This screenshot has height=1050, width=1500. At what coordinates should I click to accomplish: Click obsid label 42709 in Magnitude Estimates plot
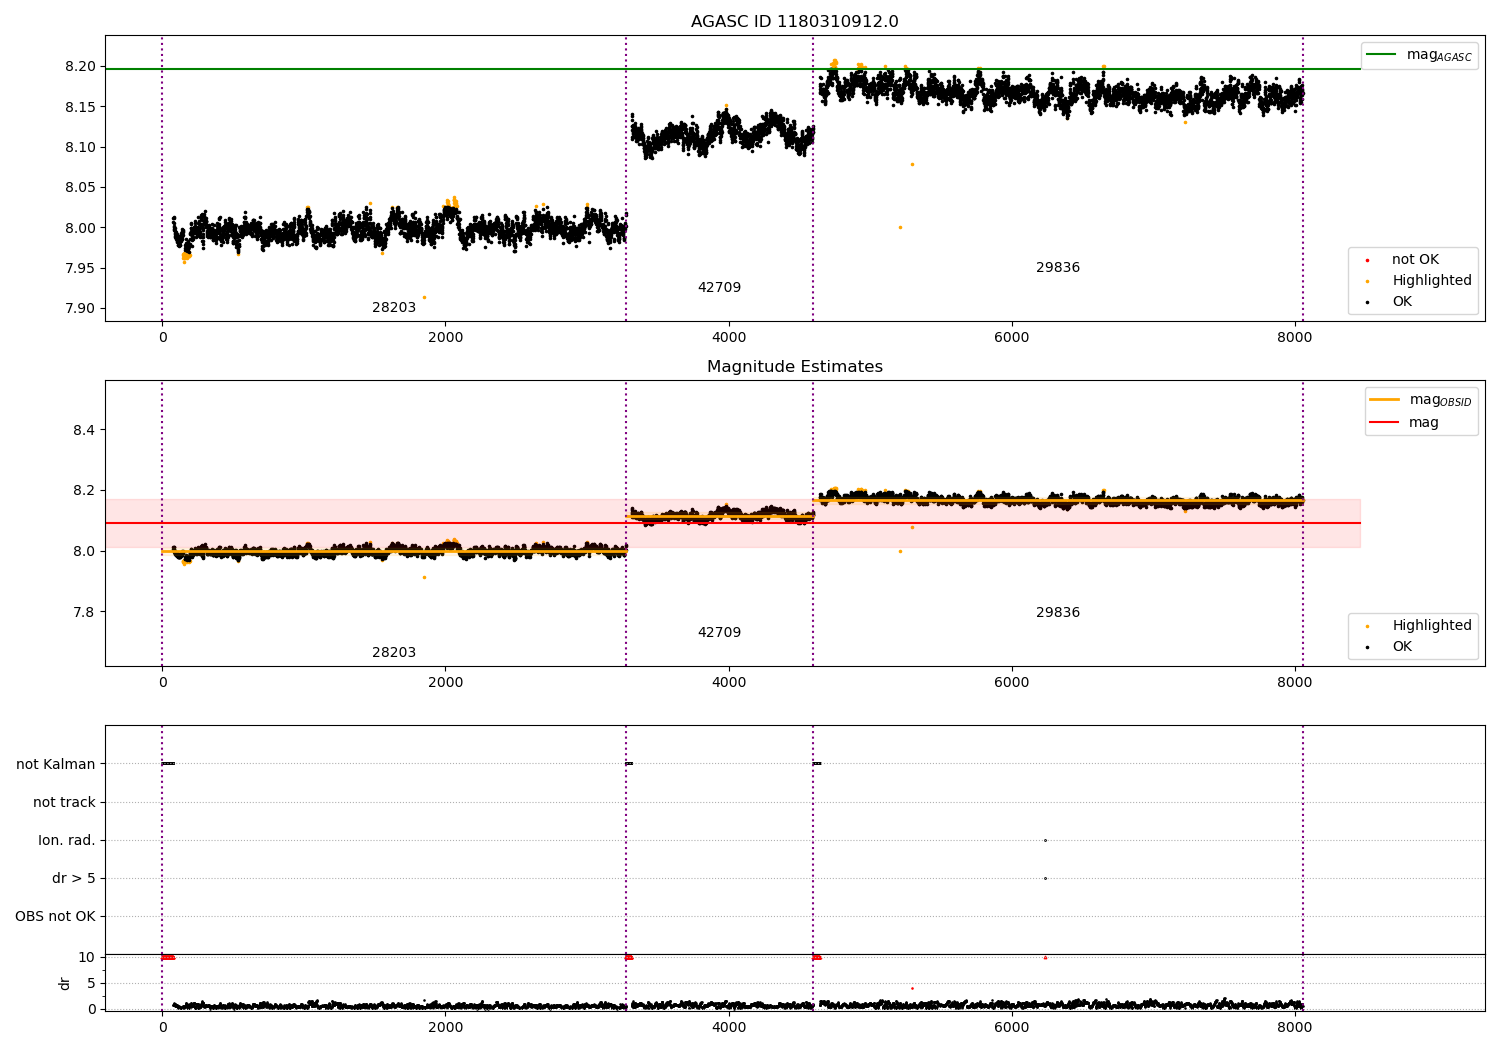719,633
